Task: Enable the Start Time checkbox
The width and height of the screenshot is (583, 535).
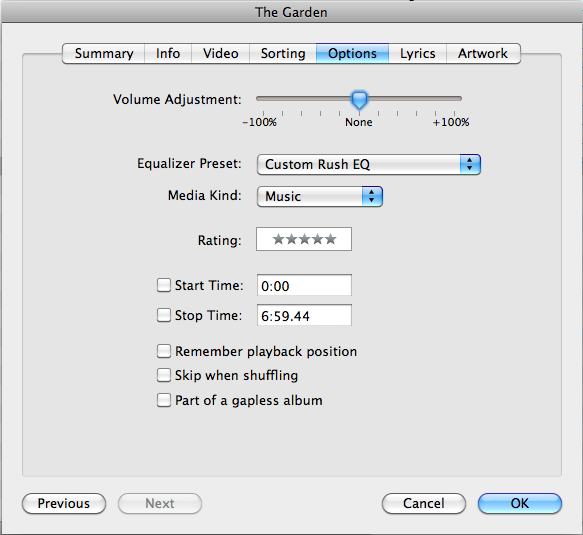Action: tap(164, 285)
